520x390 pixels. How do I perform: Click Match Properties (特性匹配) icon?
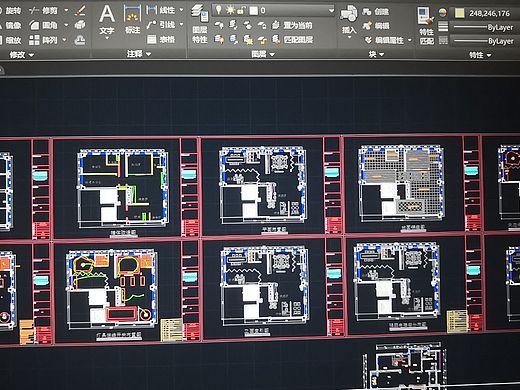point(426,26)
